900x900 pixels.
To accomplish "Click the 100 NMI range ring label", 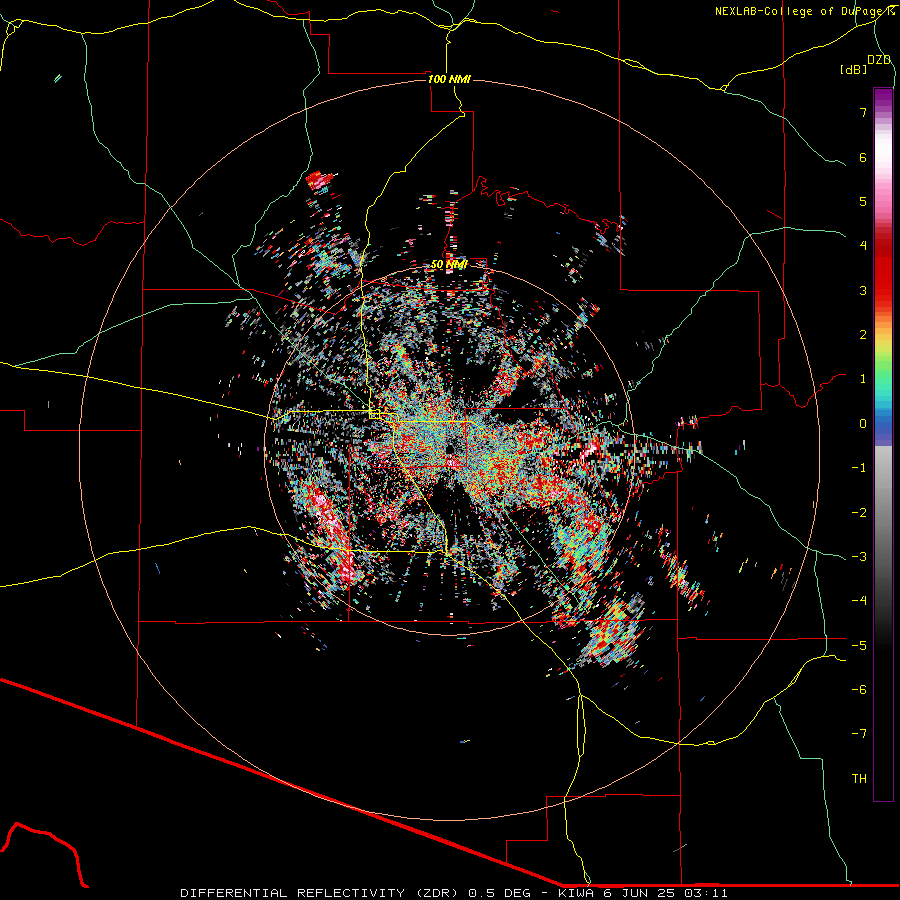I will point(449,79).
